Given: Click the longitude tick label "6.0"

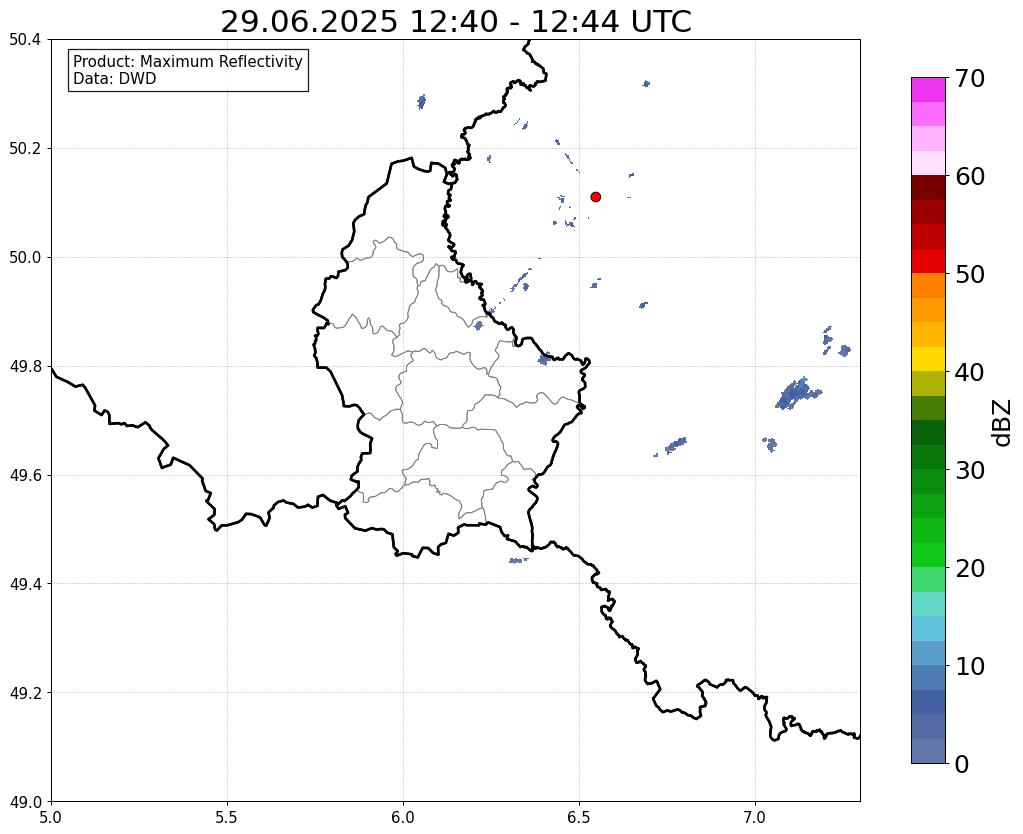Looking at the screenshot, I should pyautogui.click(x=403, y=818).
